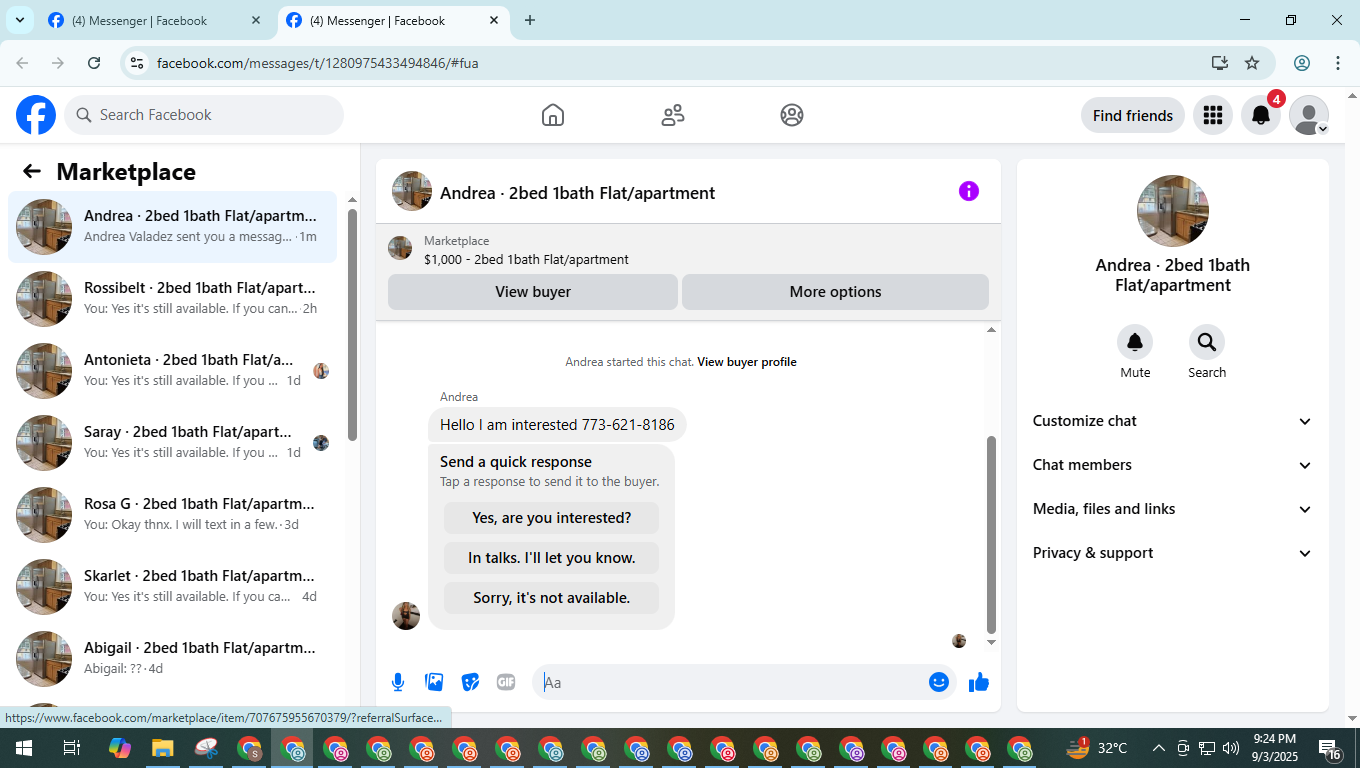Click Andrea's large profile thumbnail in right panel
This screenshot has height=768, width=1360.
pos(1173,211)
